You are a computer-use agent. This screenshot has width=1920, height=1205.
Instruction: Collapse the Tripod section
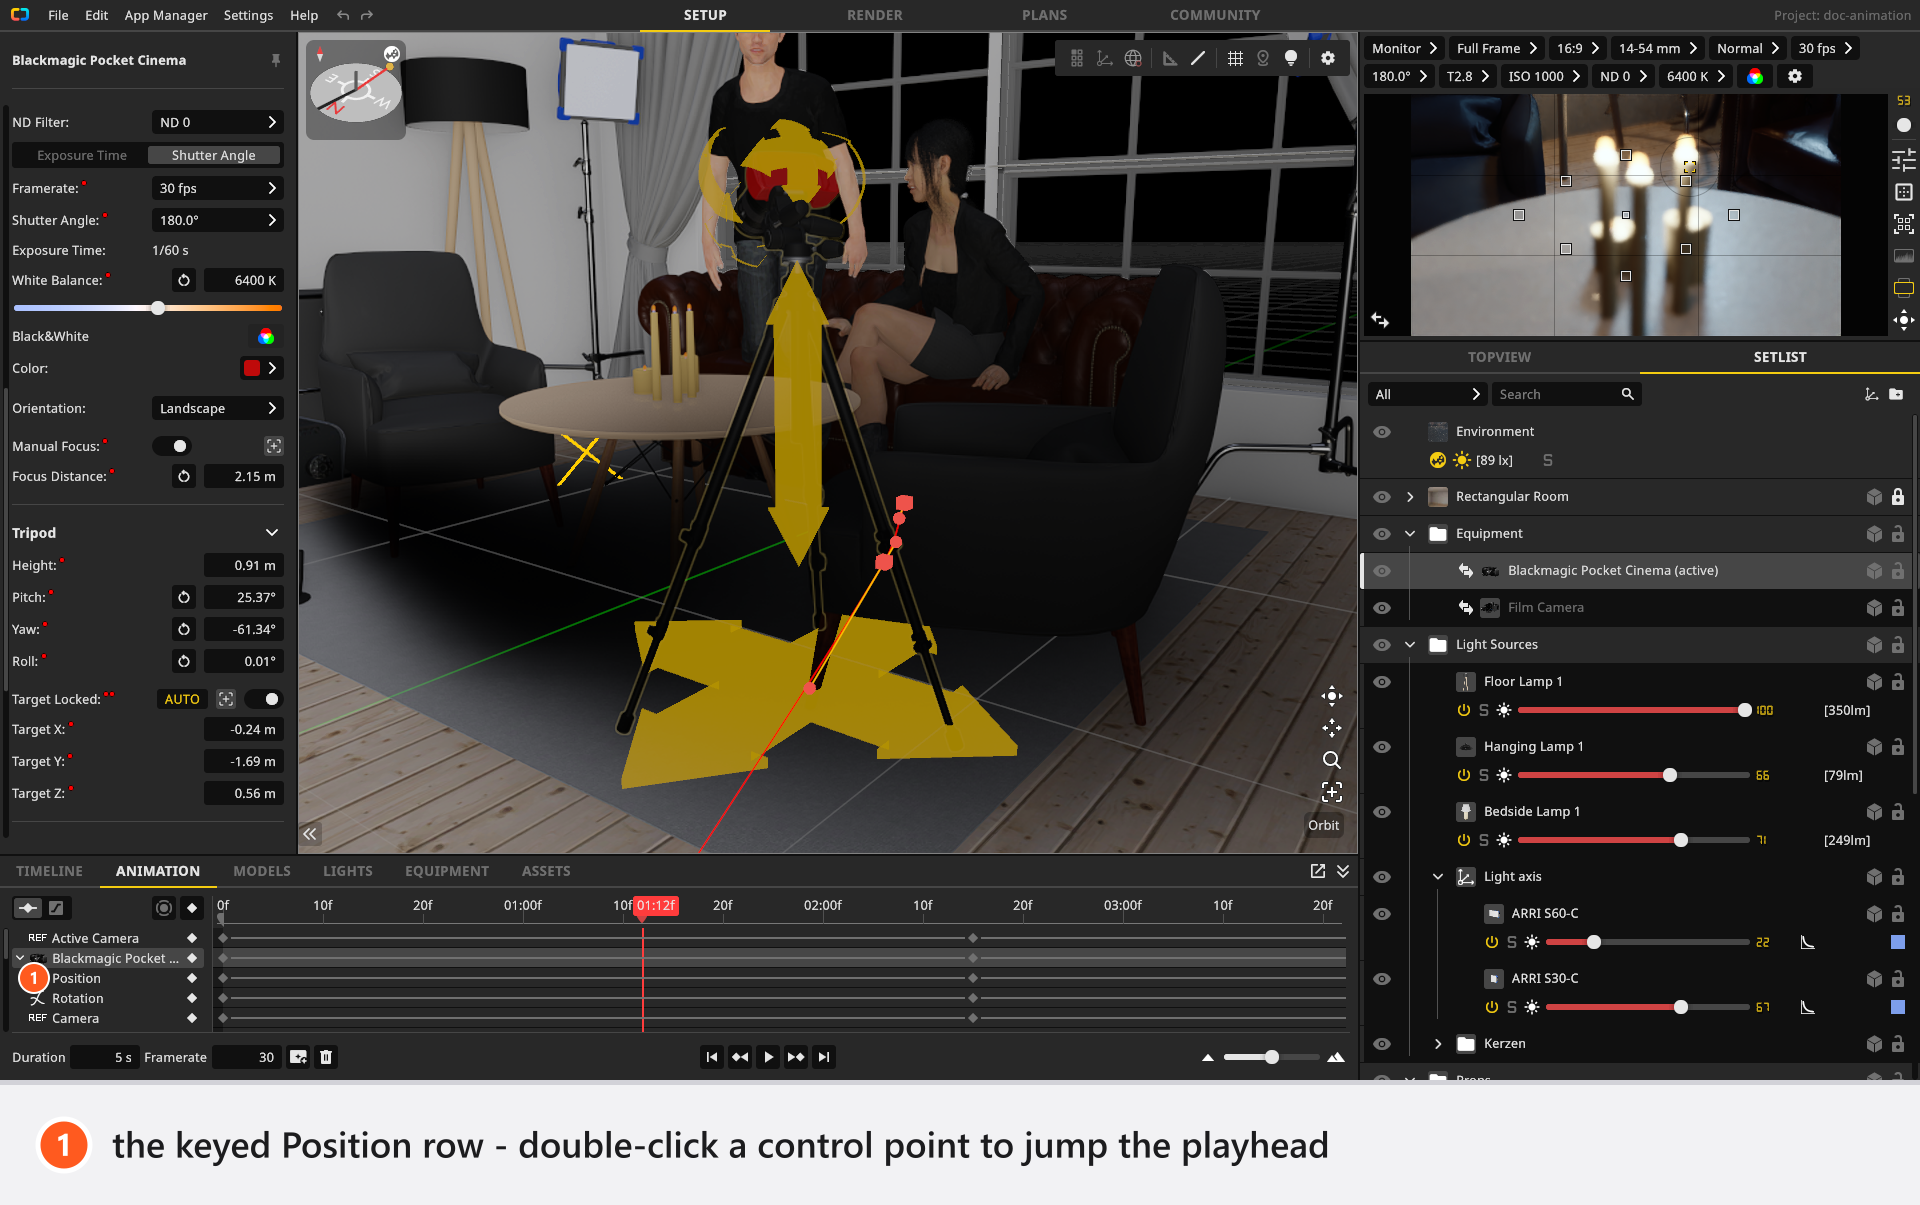[272, 533]
